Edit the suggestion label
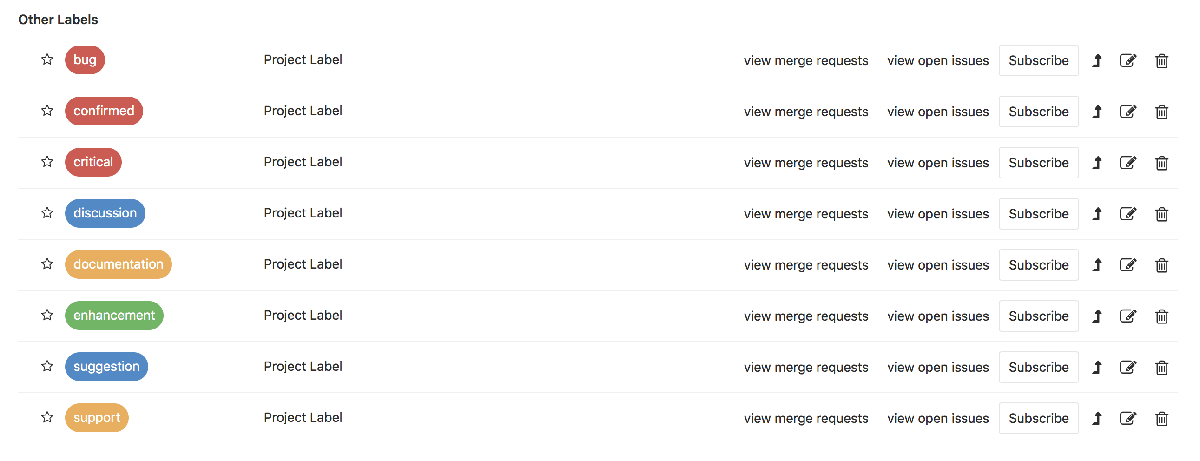 click(1128, 367)
